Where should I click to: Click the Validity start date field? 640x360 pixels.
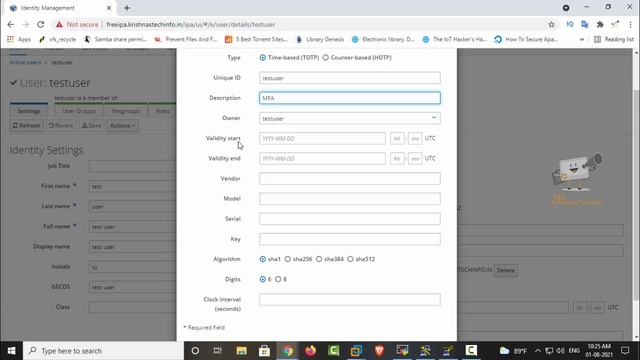point(322,138)
